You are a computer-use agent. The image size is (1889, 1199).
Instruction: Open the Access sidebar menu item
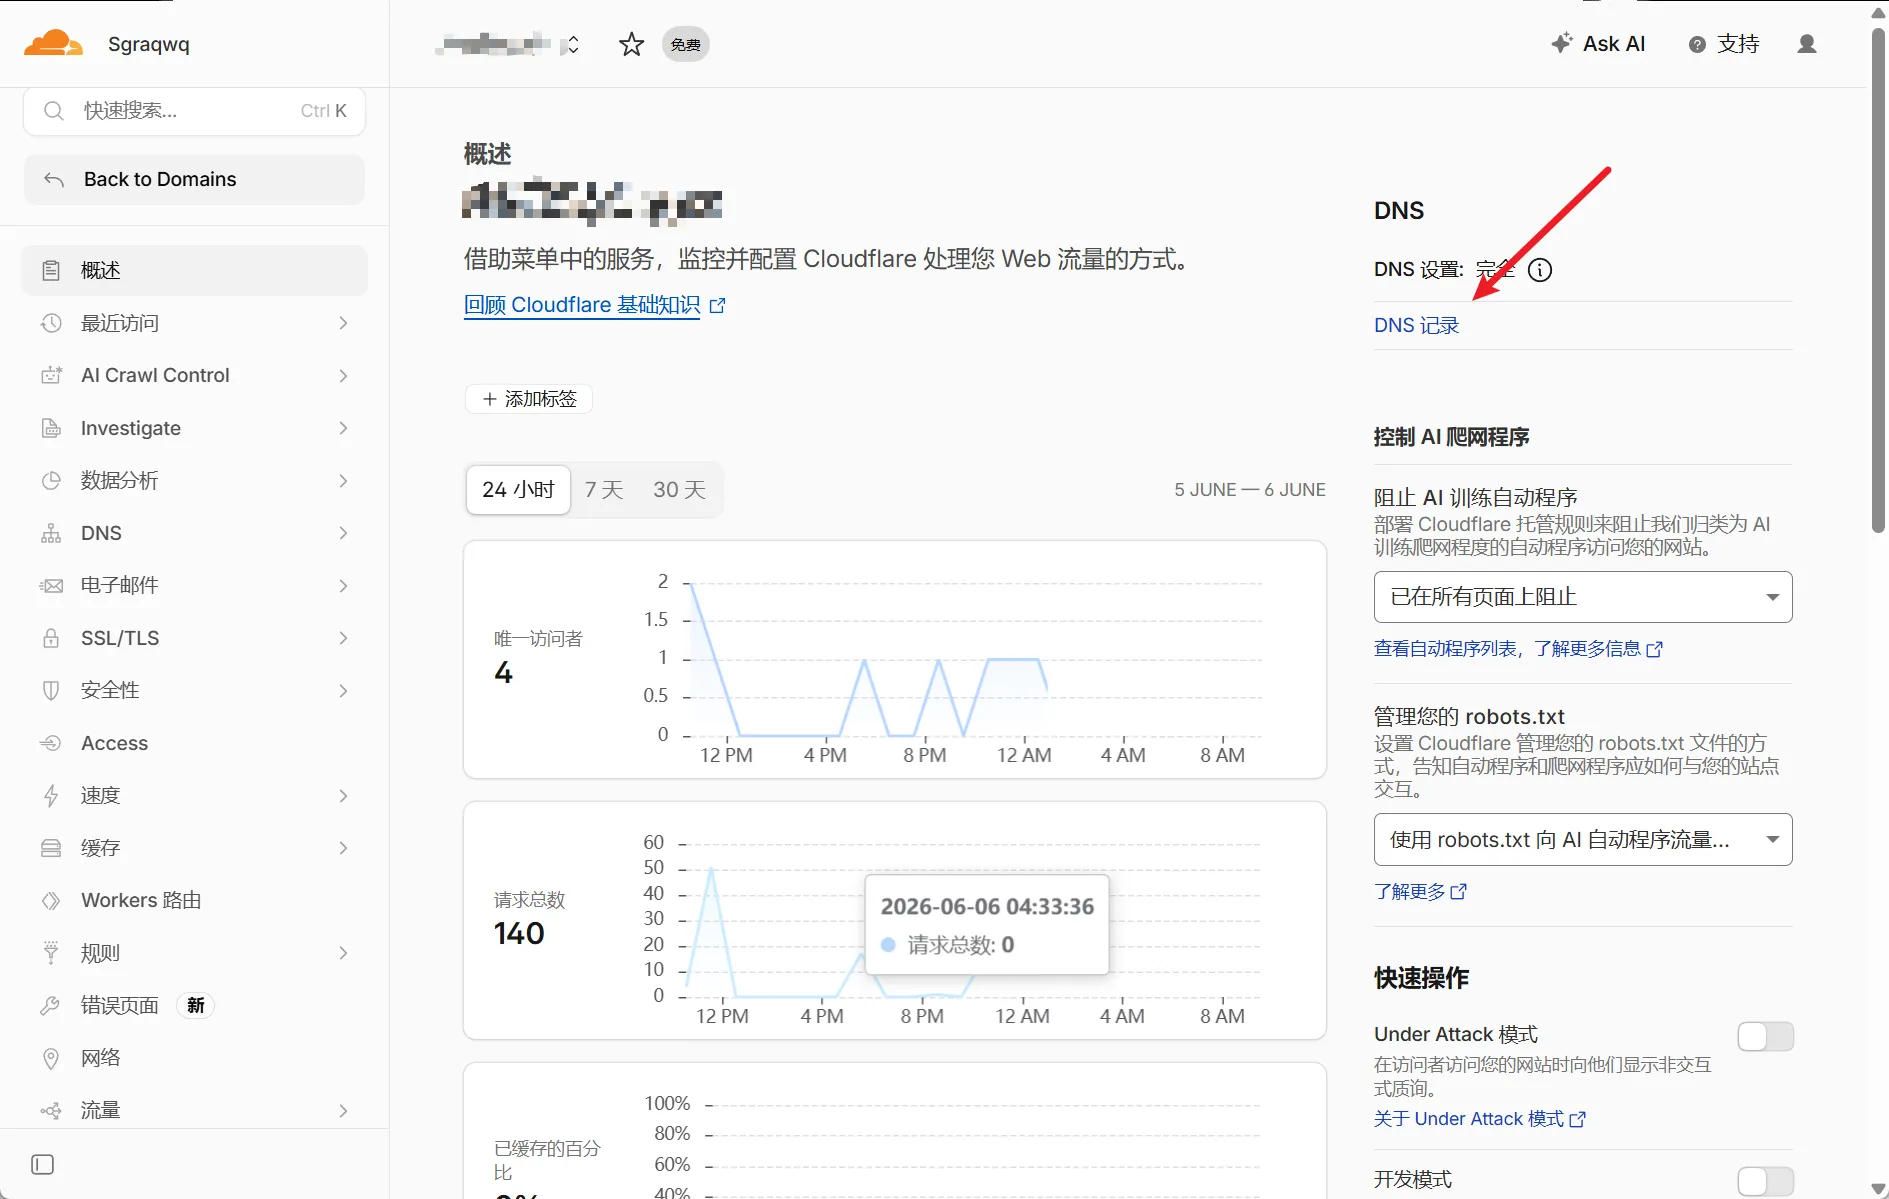coord(195,743)
